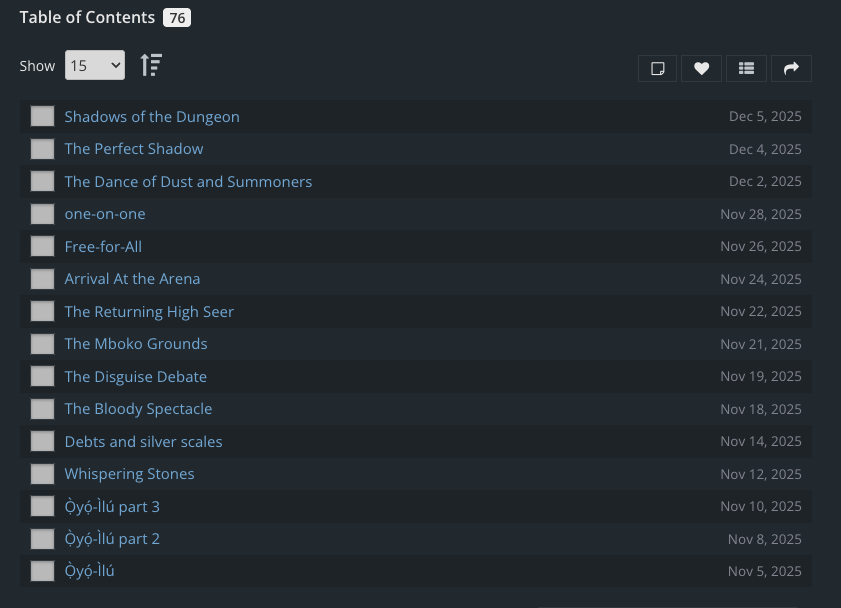Open Arrival At the Arena chapter
The image size is (841, 608).
pos(132,279)
